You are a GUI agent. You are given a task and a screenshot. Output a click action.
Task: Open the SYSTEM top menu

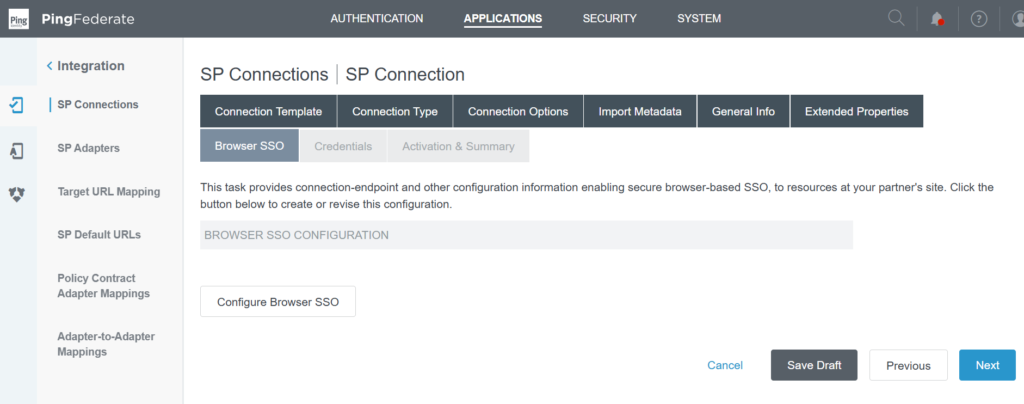coord(699,18)
